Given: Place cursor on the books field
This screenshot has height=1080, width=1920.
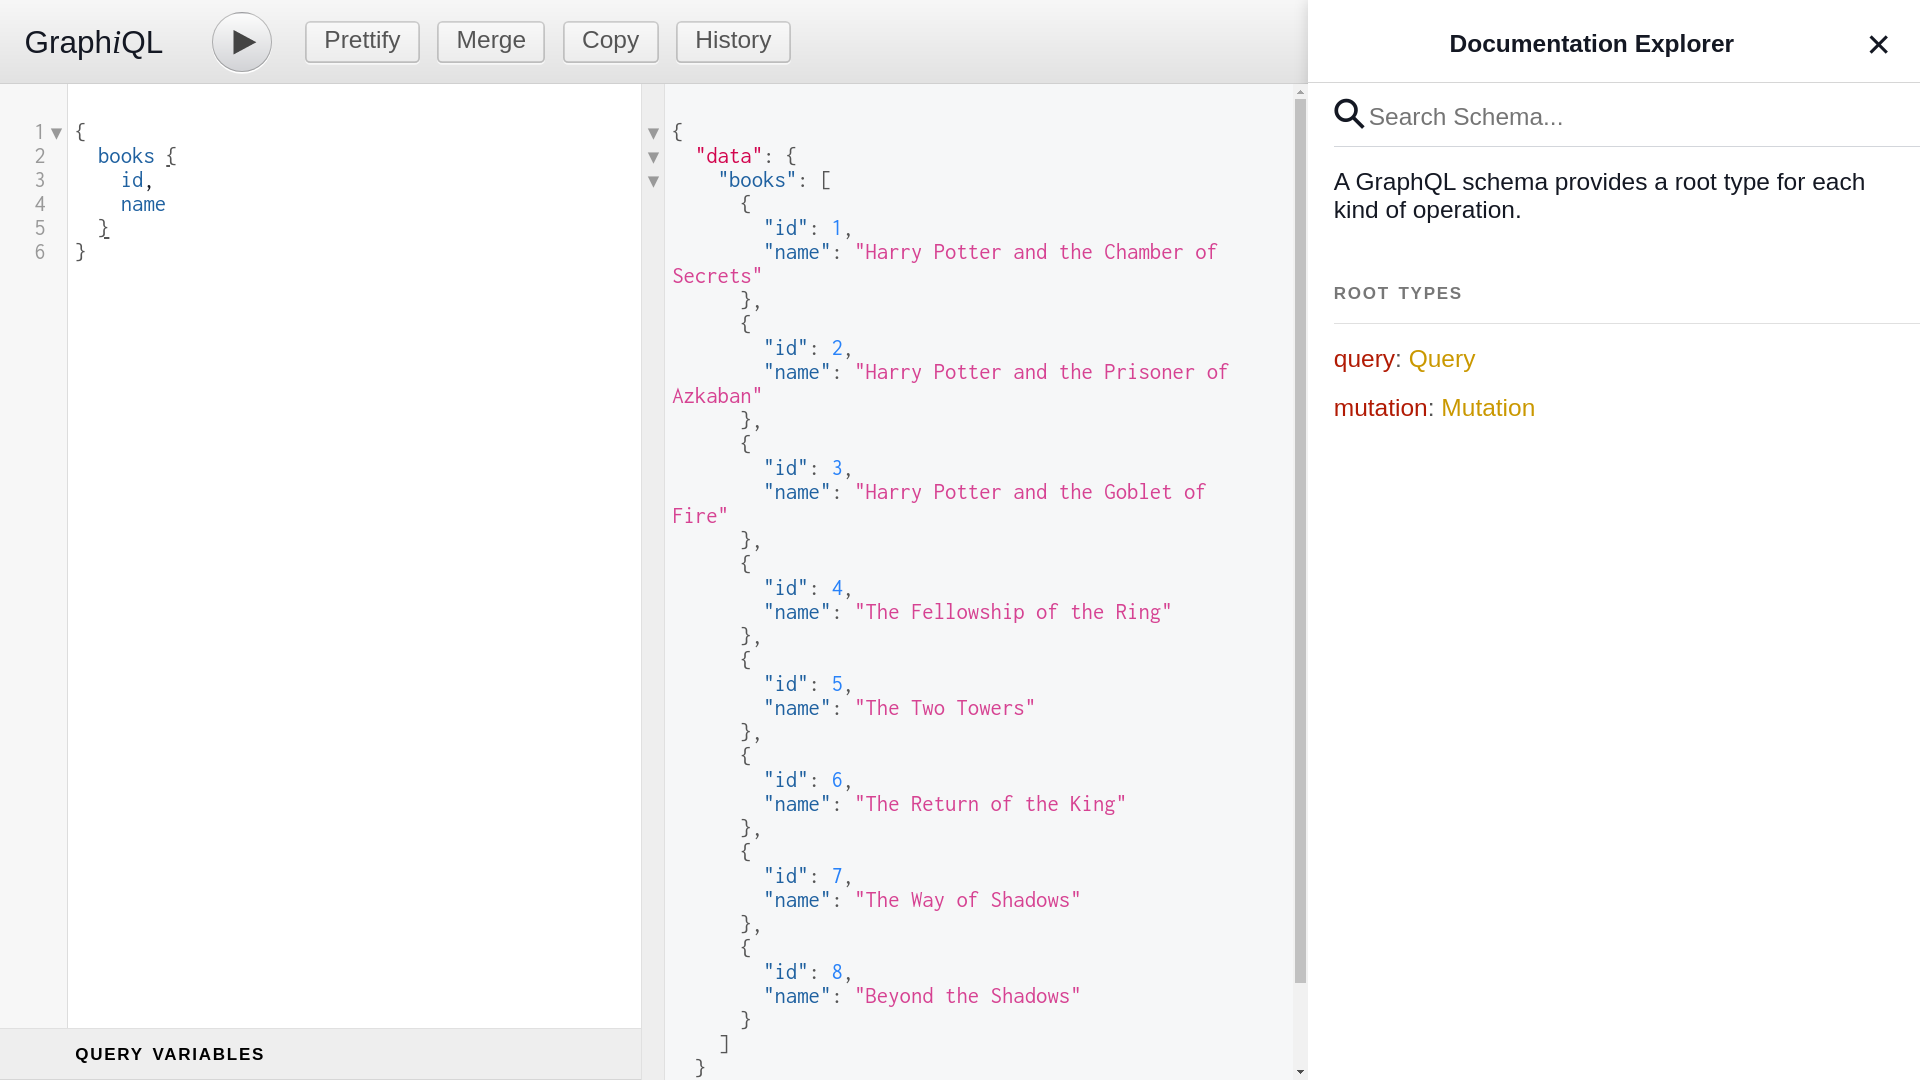Looking at the screenshot, I should [x=126, y=156].
